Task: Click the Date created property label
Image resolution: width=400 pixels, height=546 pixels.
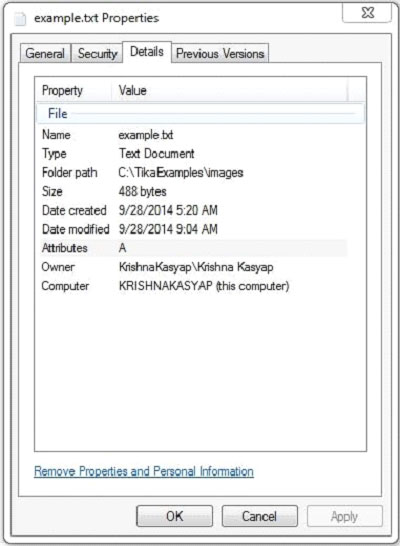Action: click(74, 210)
